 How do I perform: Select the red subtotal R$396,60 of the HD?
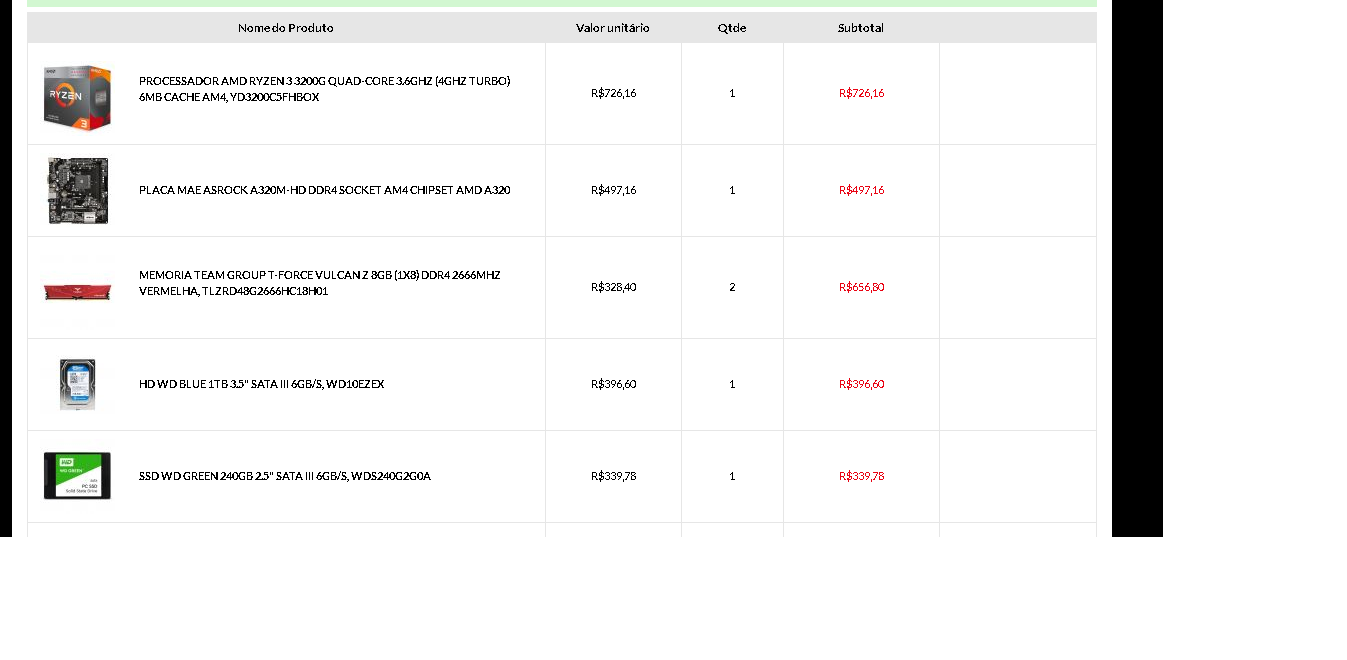(x=861, y=384)
